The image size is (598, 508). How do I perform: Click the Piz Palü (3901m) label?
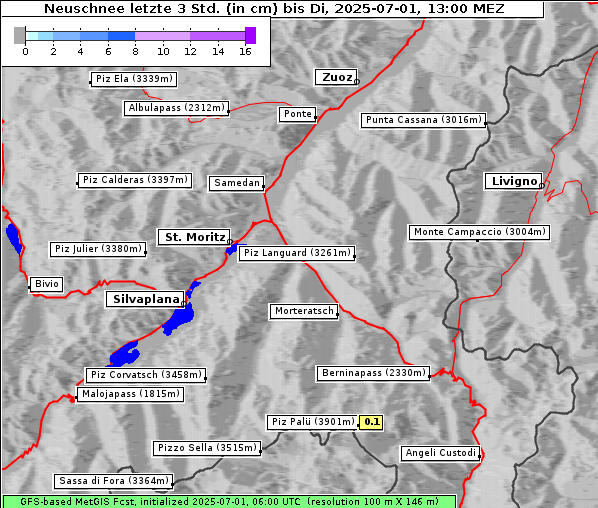coord(313,422)
